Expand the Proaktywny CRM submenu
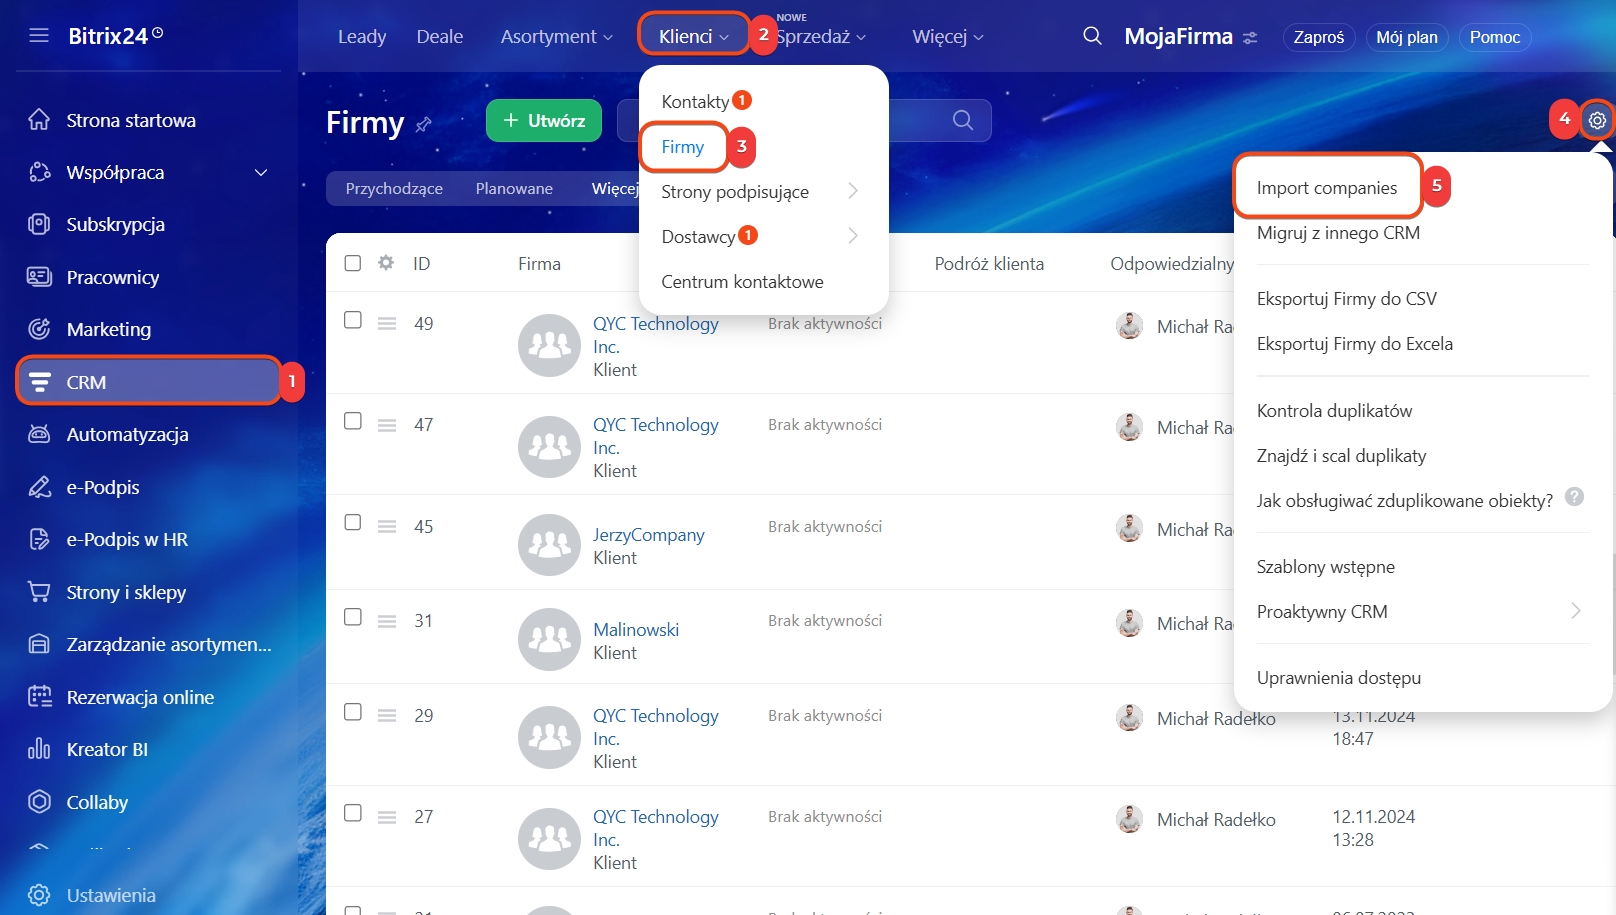The width and height of the screenshot is (1616, 915). [1575, 611]
